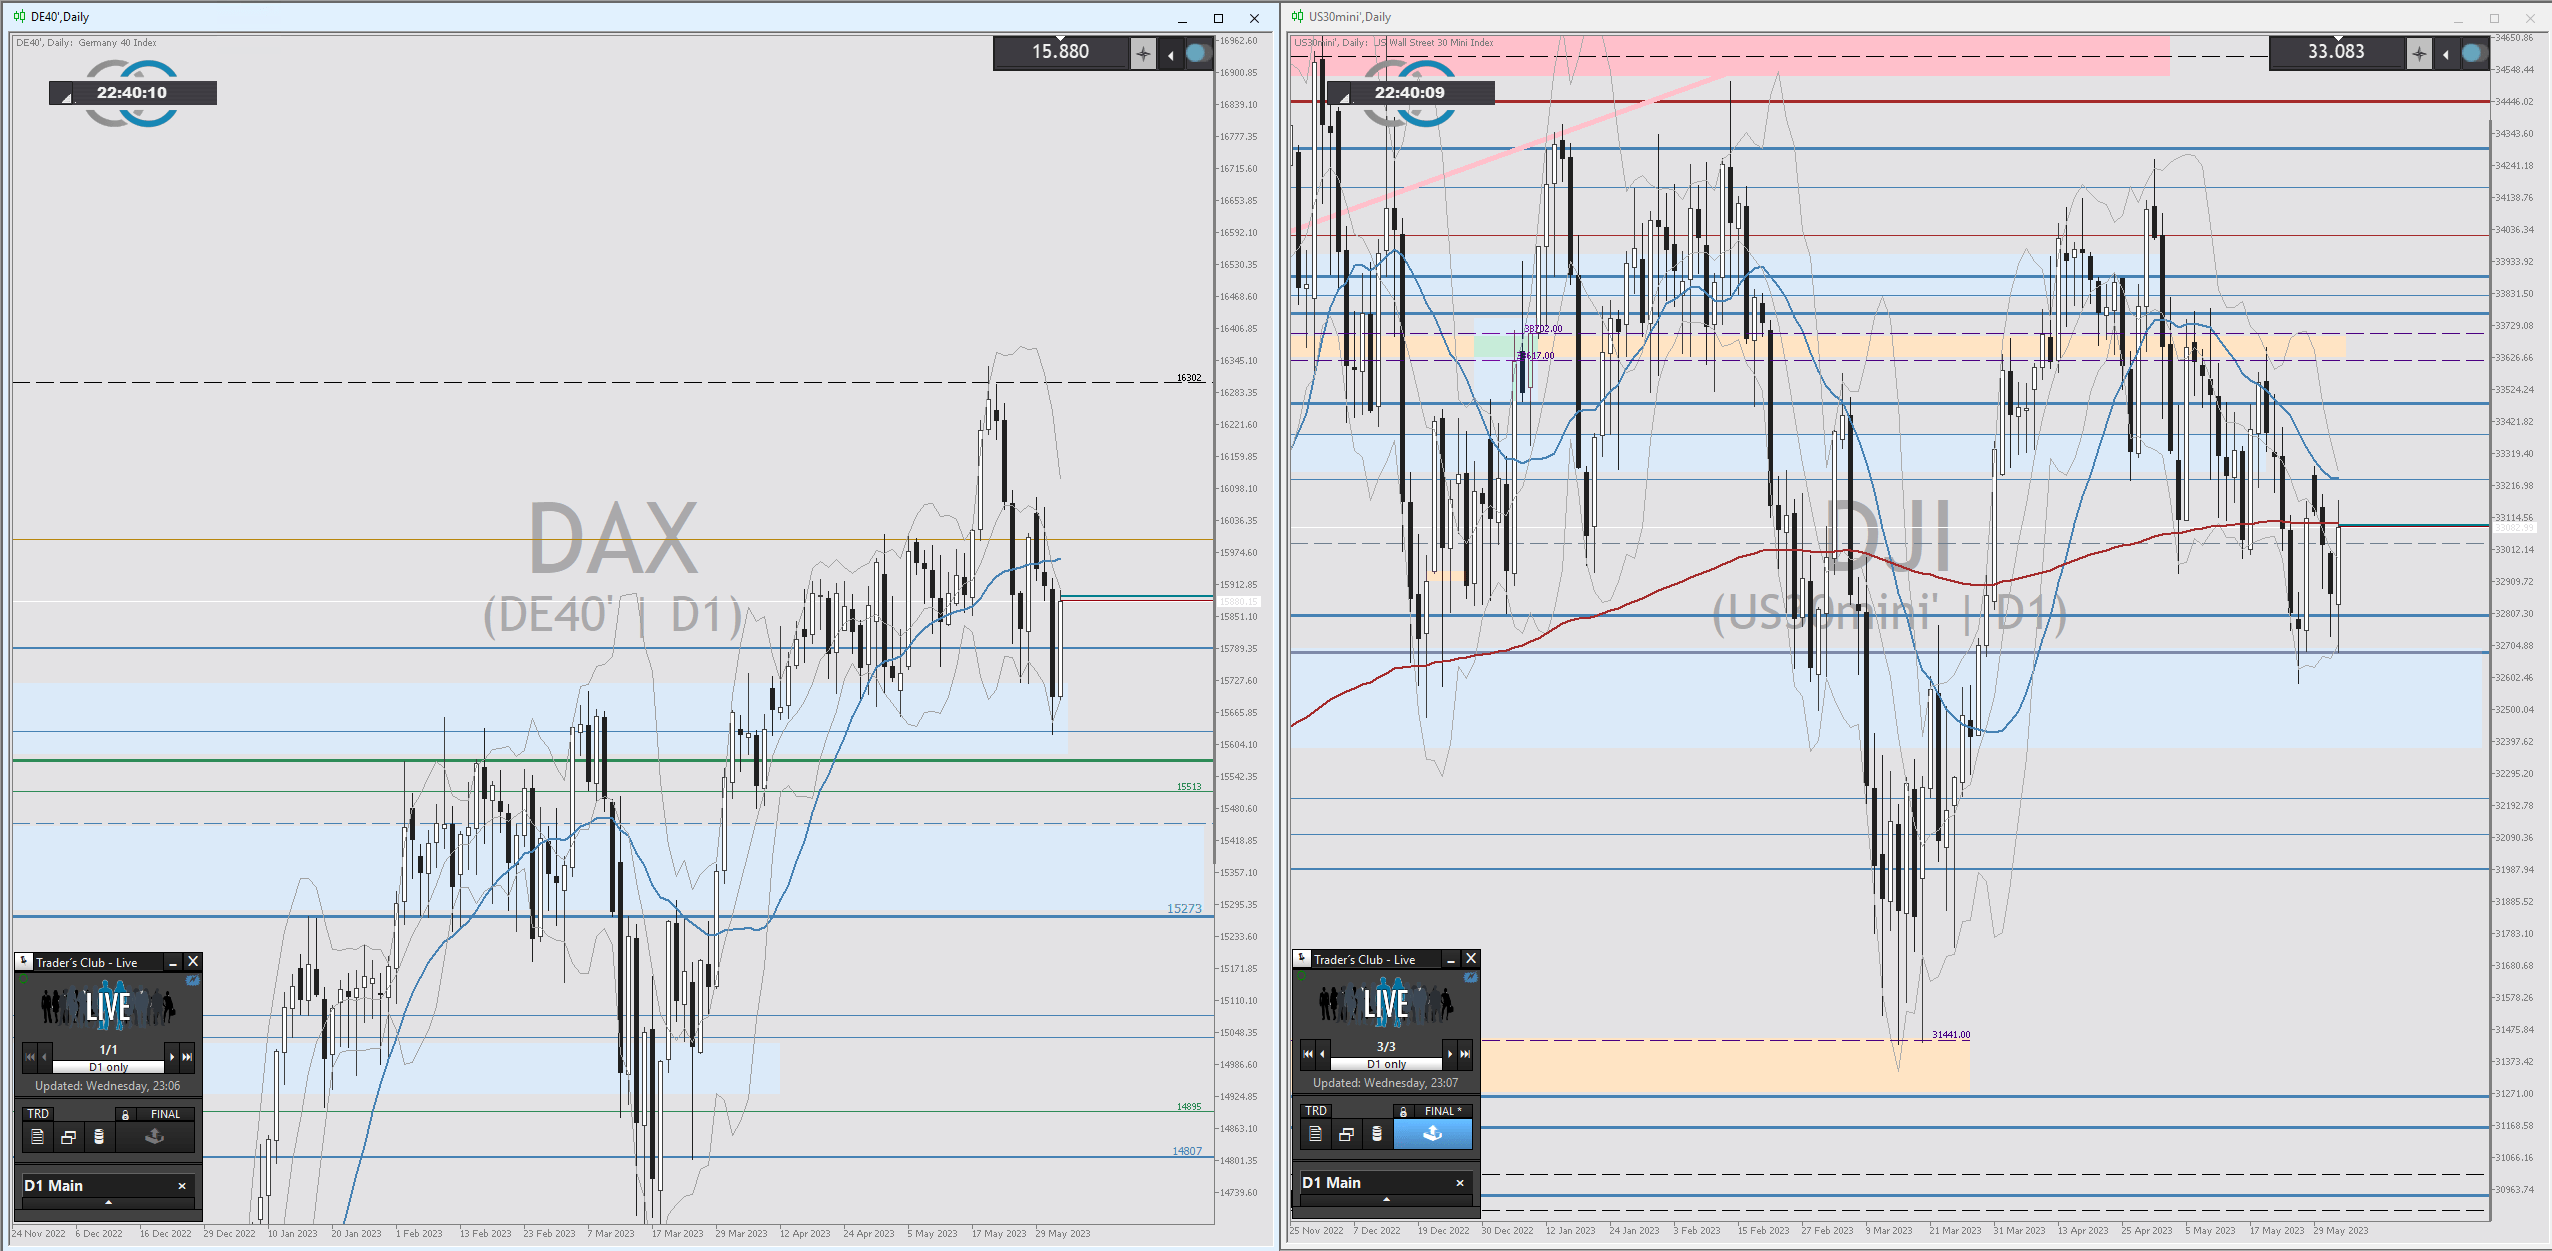2552x1251 pixels.
Task: Click the LIVE banner in DE40 panel
Action: [x=108, y=1006]
